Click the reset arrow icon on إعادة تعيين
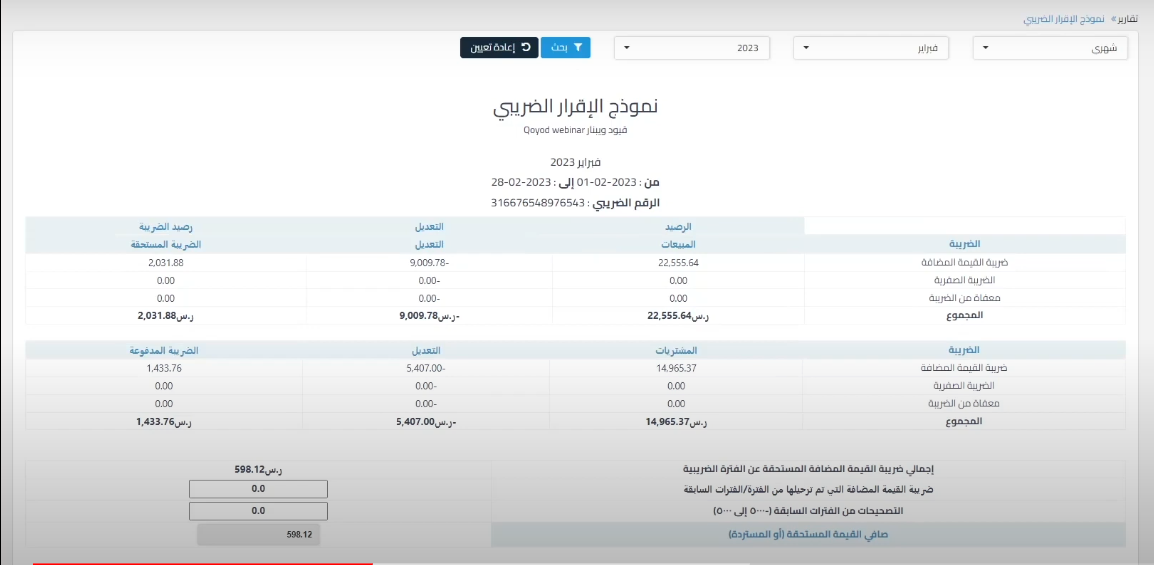 [x=526, y=47]
